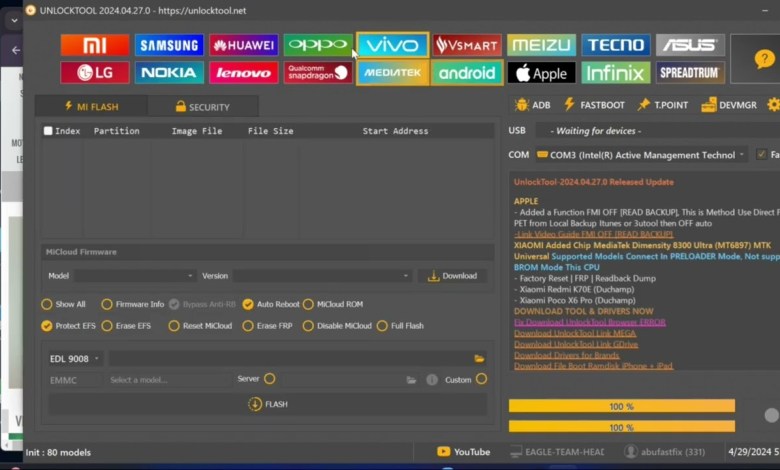Image resolution: width=780 pixels, height=470 pixels.
Task: Open the USB Waiting for devices dropdown
Action: [658, 131]
